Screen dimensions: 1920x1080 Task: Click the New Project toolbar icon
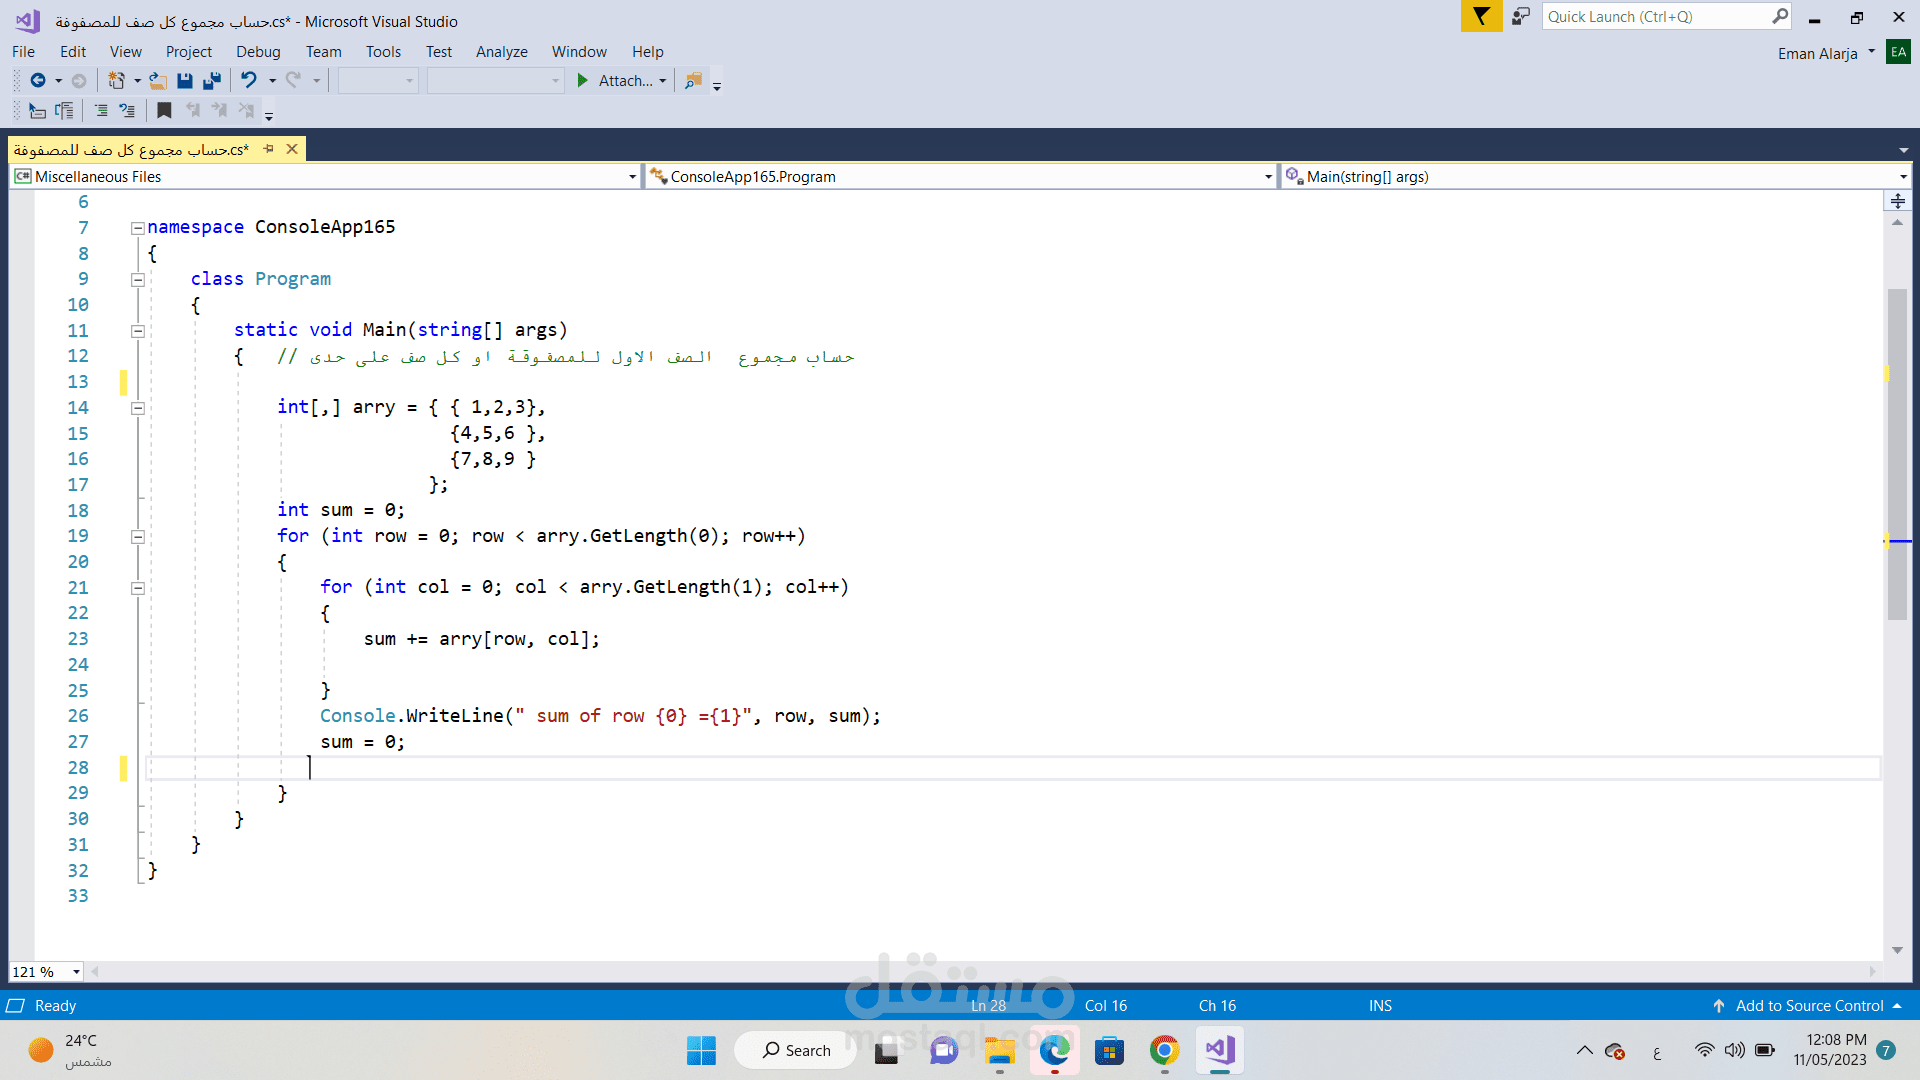[117, 81]
